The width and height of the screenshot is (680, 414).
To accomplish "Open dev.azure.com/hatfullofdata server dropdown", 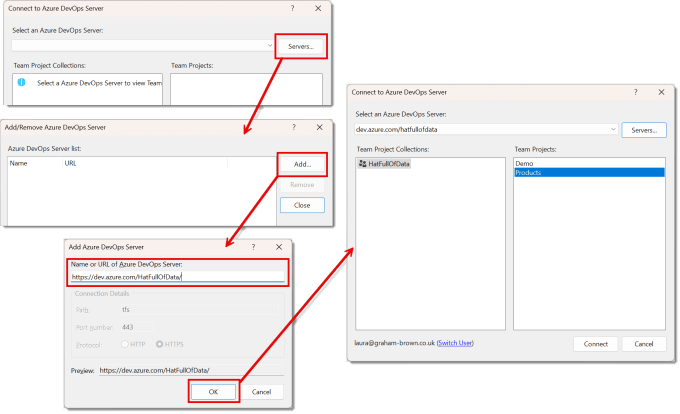I will (613, 129).
